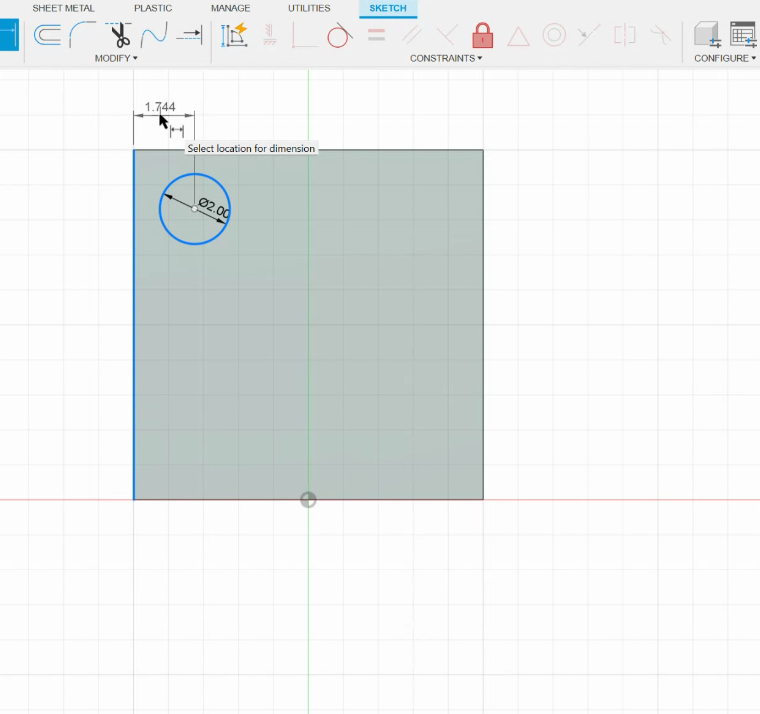Click the Fix/Unfix red lock icon
The width and height of the screenshot is (760, 714).
tap(482, 35)
